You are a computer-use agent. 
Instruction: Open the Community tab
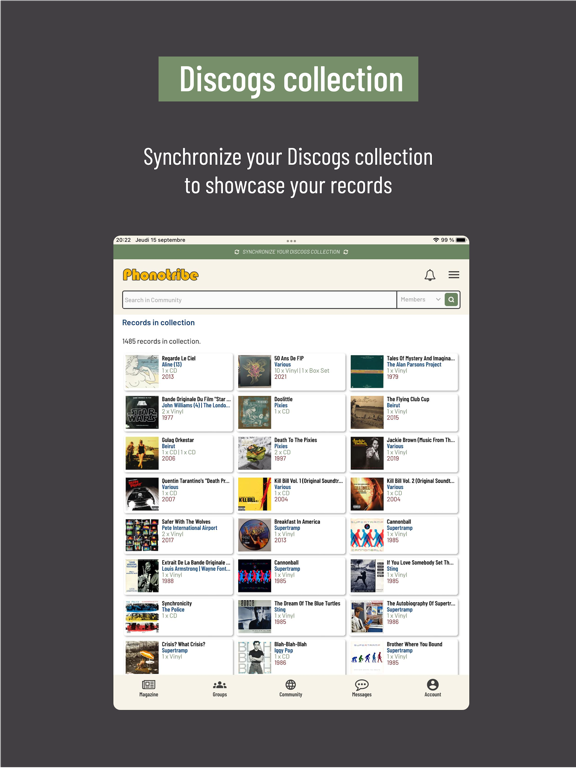point(290,688)
